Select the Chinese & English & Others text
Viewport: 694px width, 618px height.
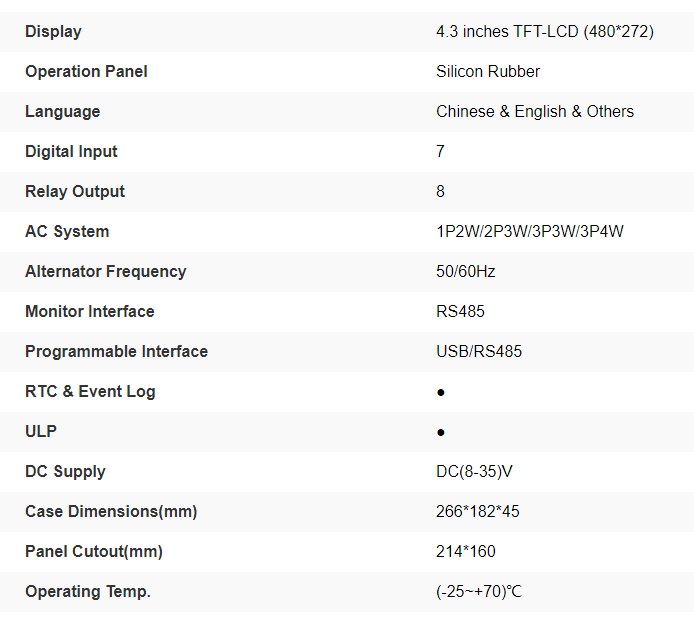[534, 112]
